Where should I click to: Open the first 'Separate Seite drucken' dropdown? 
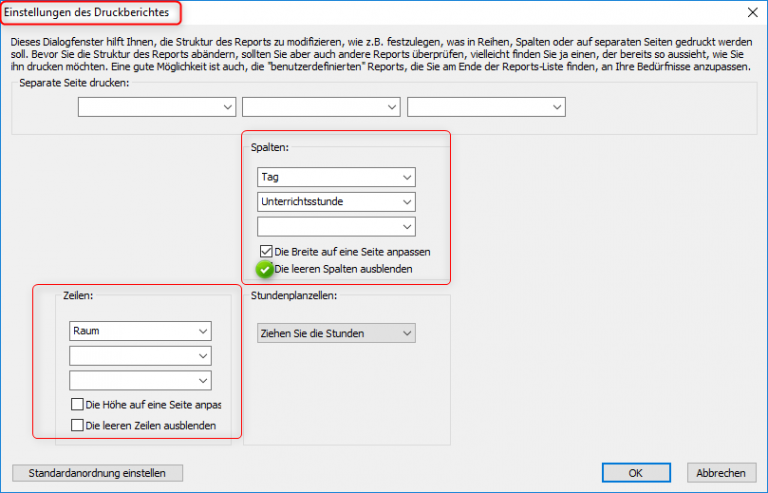[x=157, y=107]
